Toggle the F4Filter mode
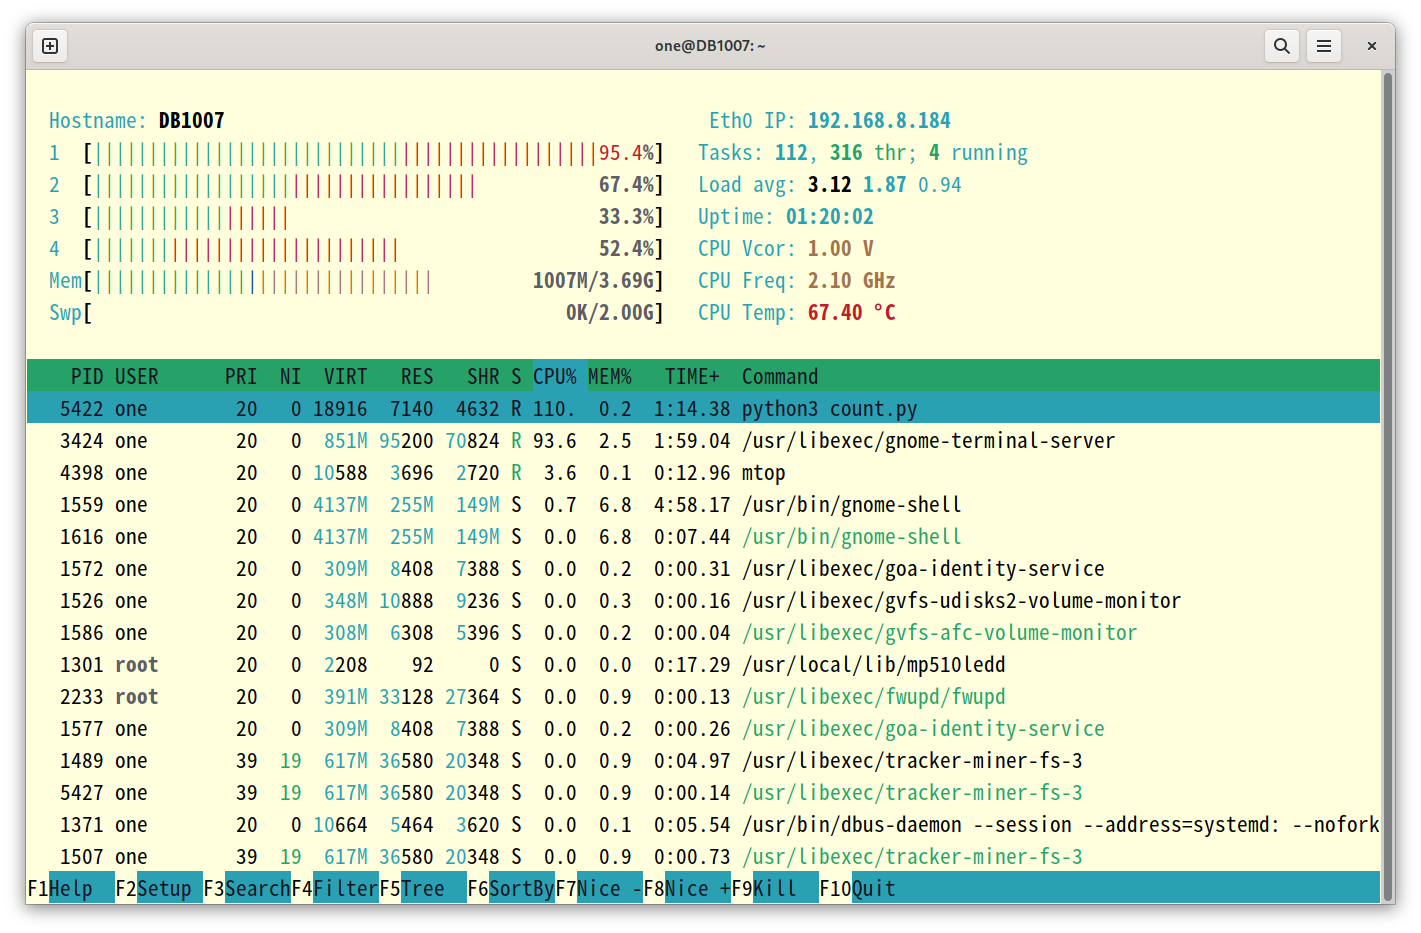Image resolution: width=1421 pixels, height=933 pixels. pyautogui.click(x=334, y=888)
